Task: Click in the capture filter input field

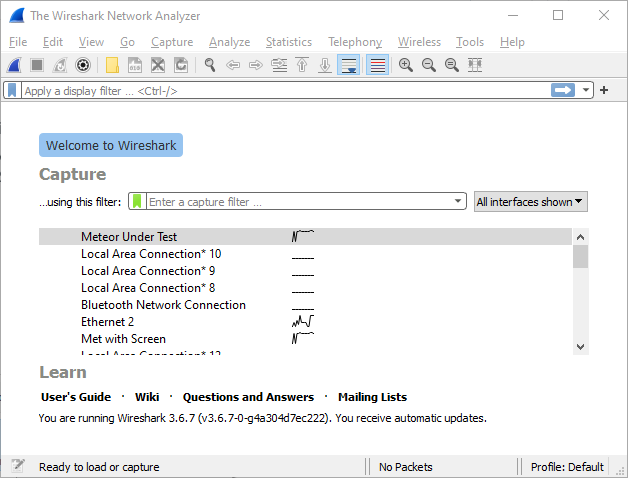Action: pos(298,202)
